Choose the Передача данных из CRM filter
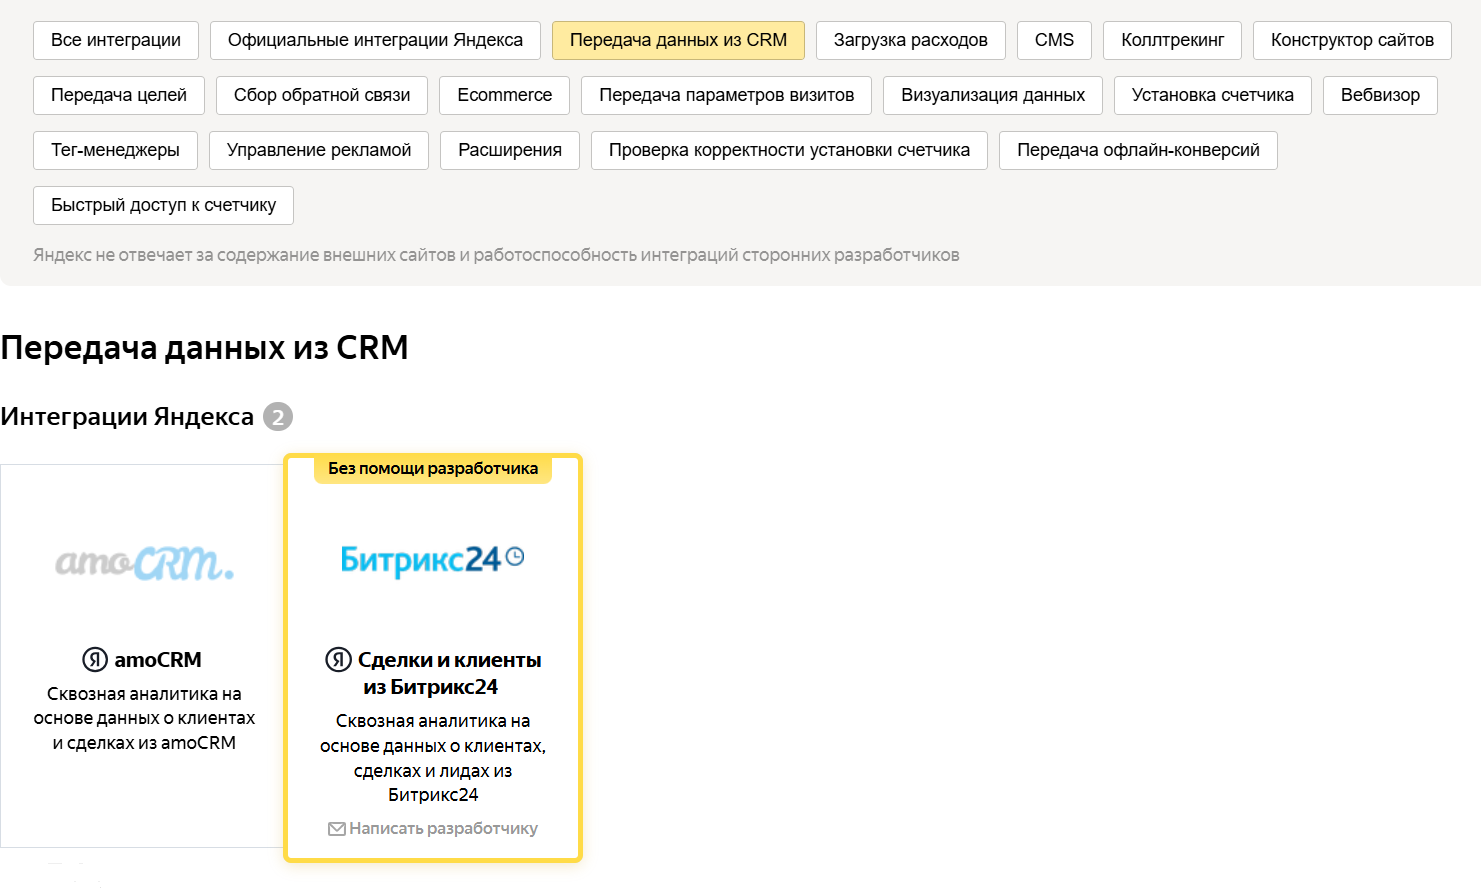This screenshot has height=888, width=1481. pos(678,40)
